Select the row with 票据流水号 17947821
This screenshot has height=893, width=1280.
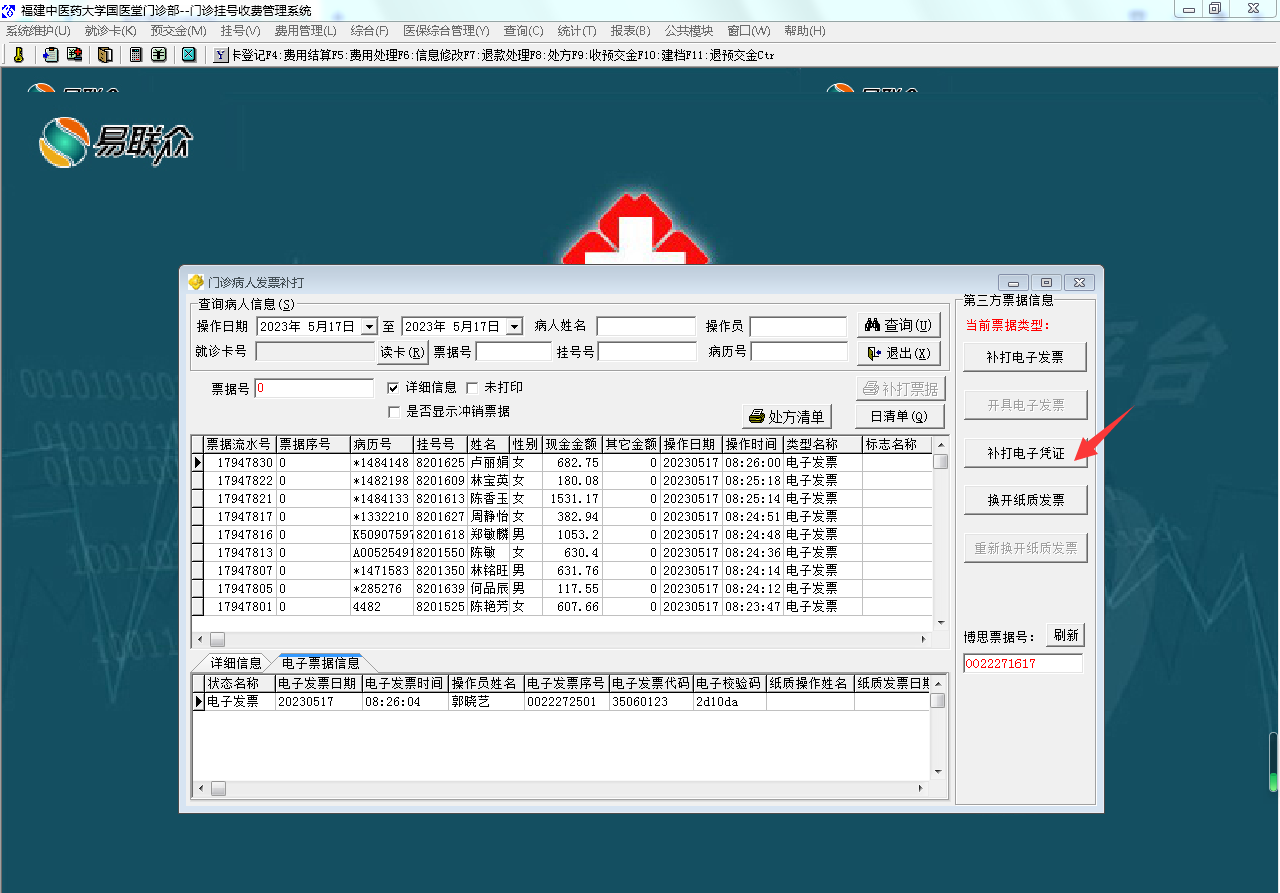pos(562,499)
